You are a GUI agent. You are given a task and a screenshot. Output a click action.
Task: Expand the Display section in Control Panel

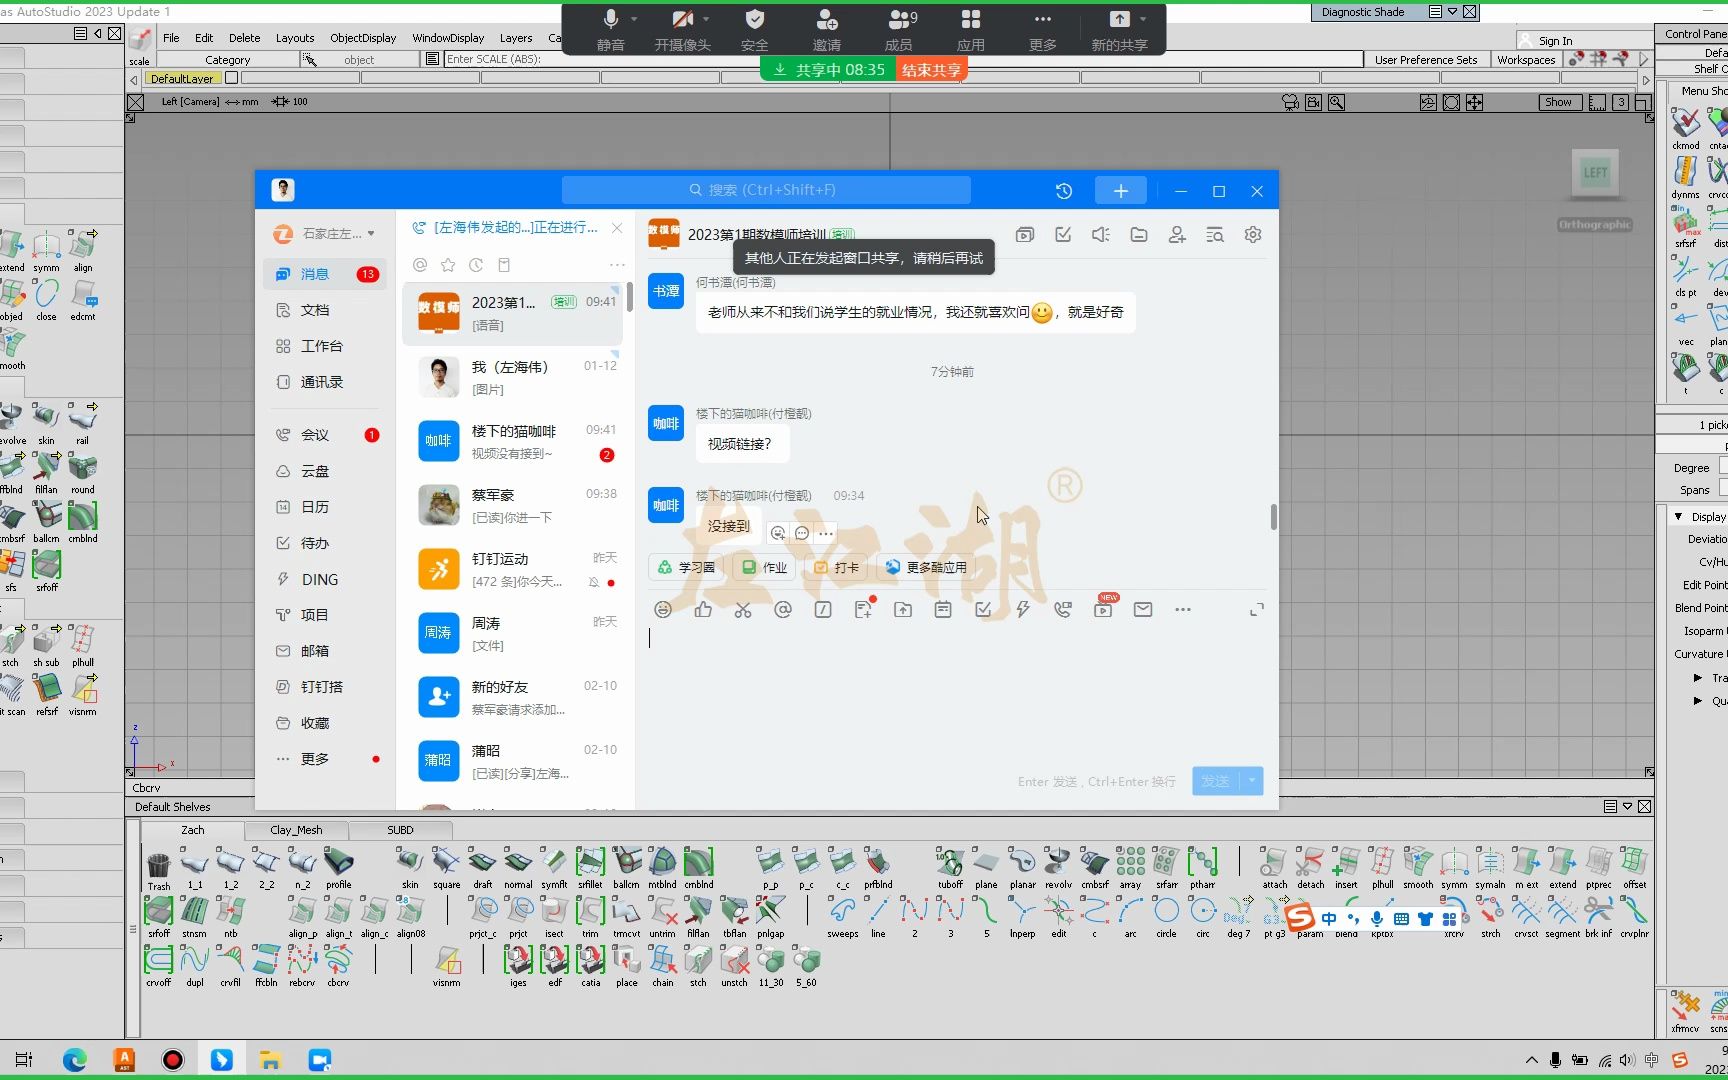(x=1679, y=516)
